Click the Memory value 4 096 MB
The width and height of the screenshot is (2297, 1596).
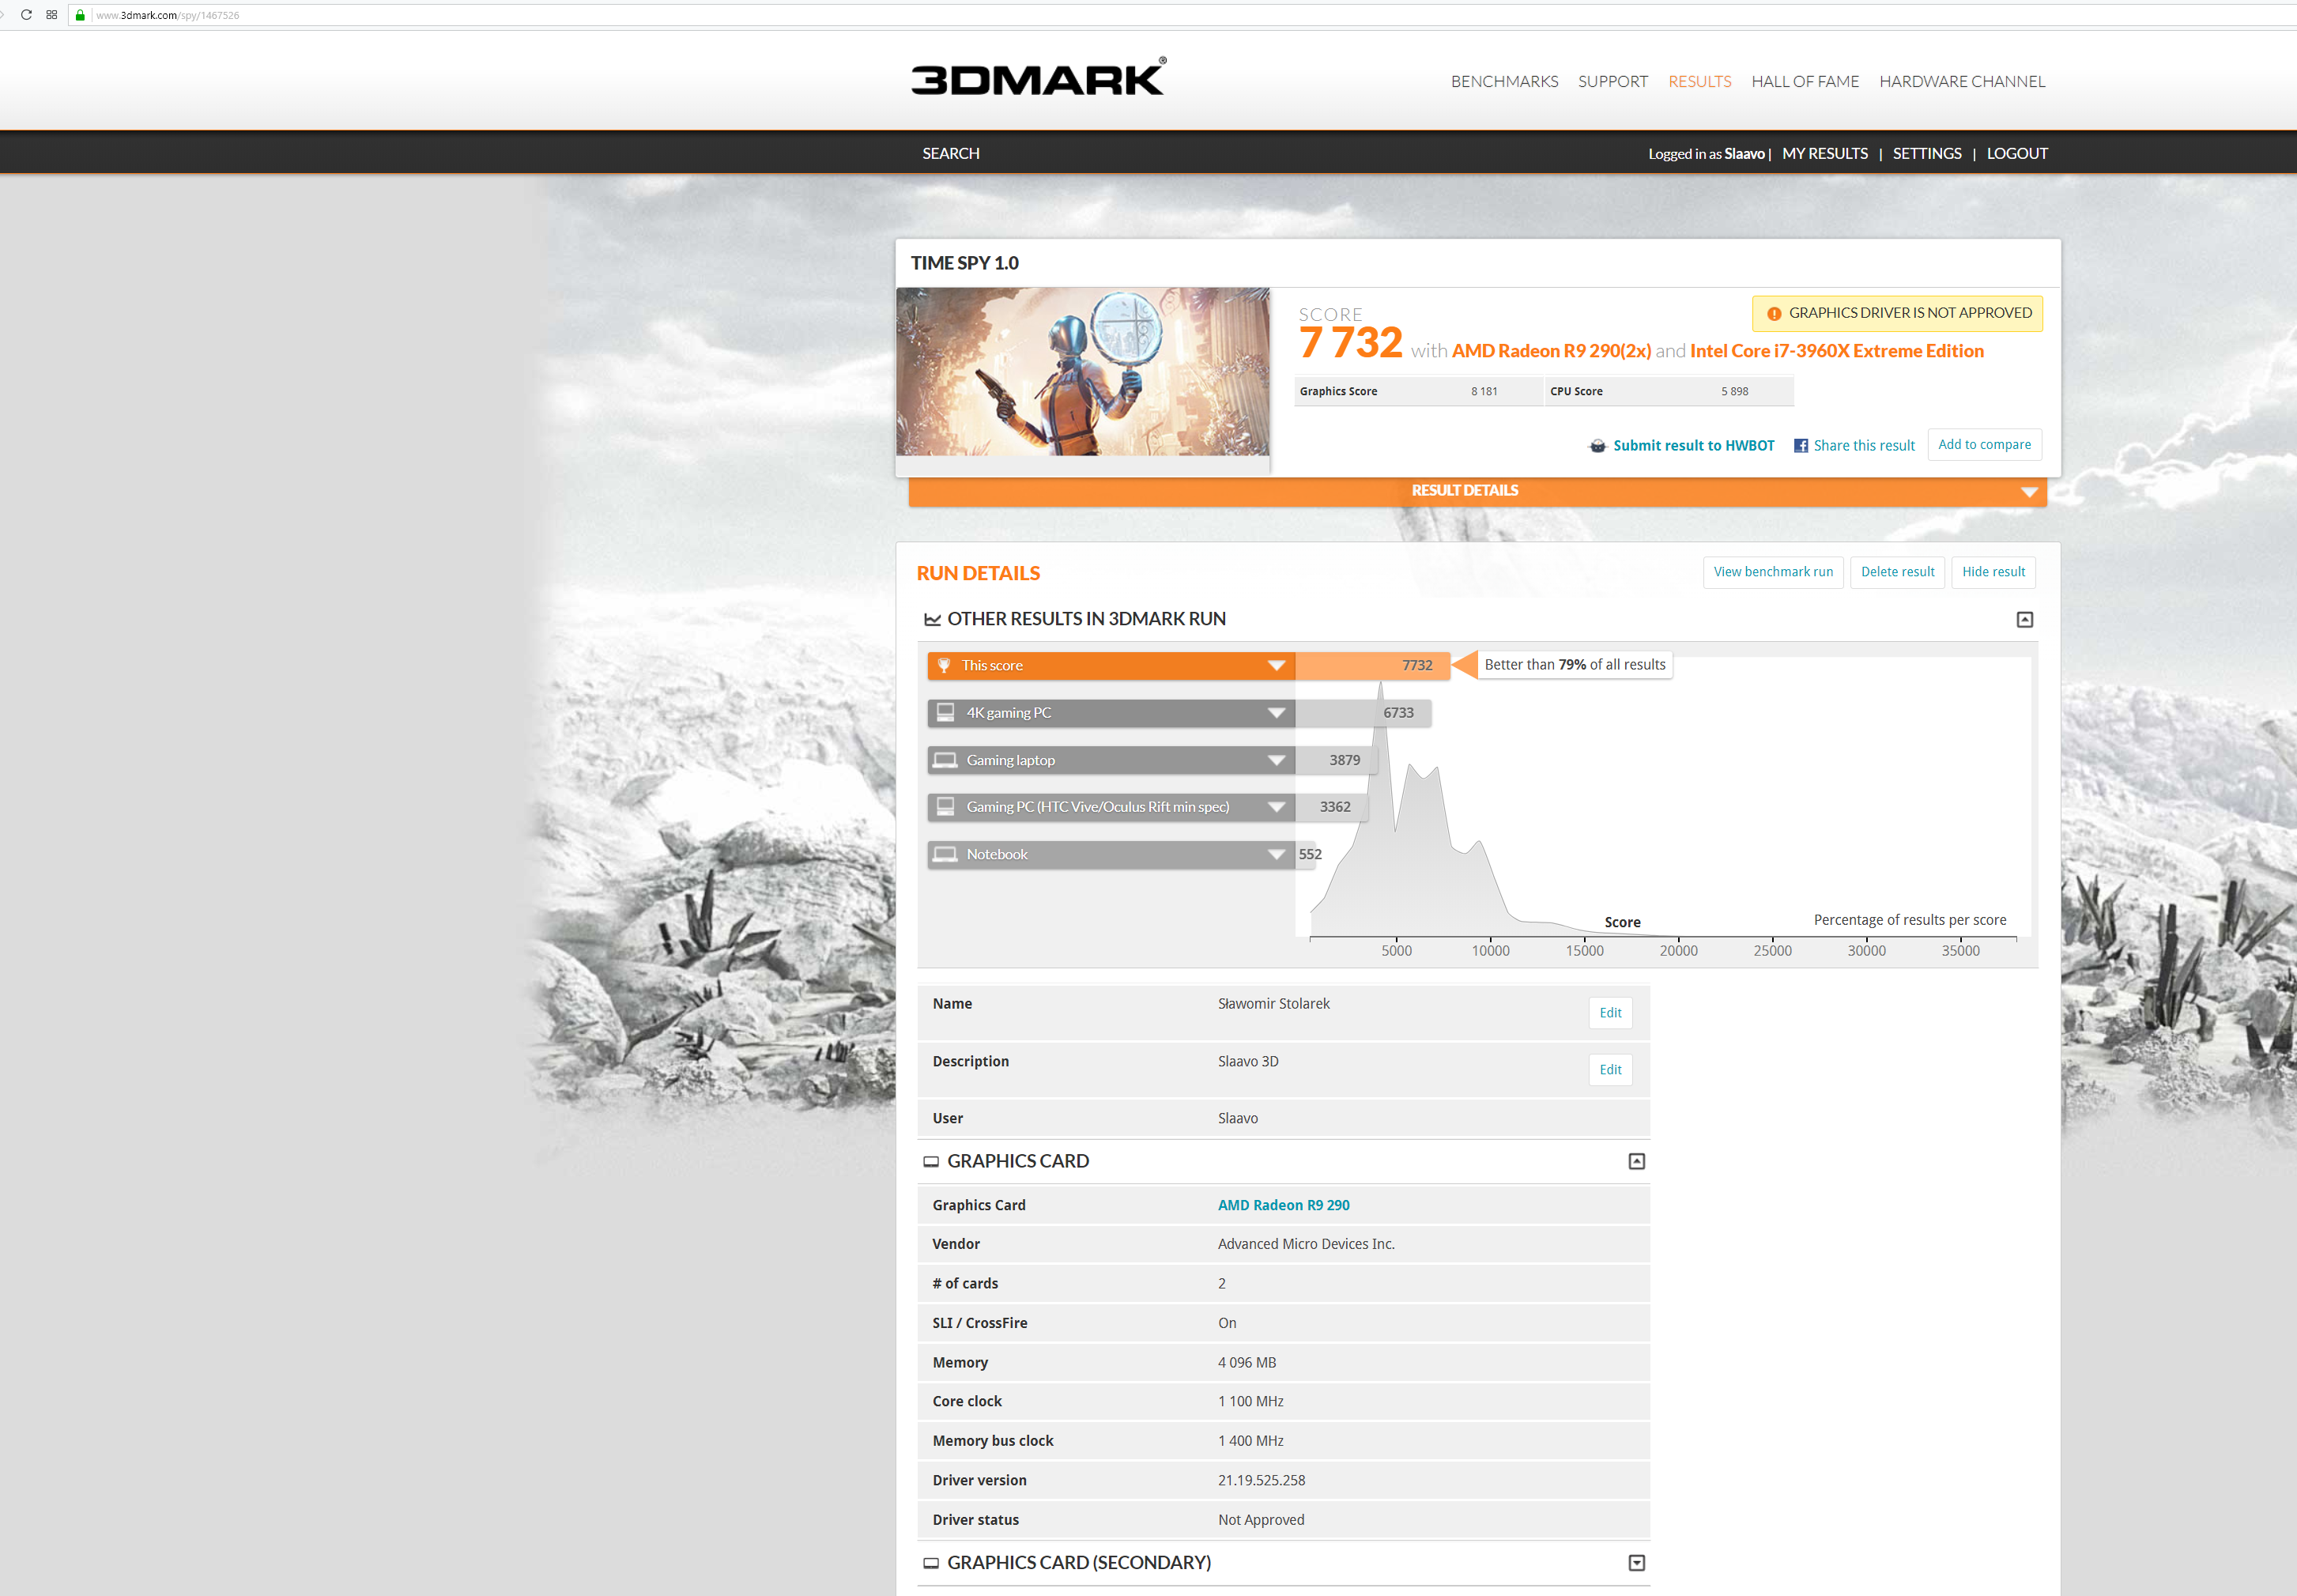coord(1246,1363)
